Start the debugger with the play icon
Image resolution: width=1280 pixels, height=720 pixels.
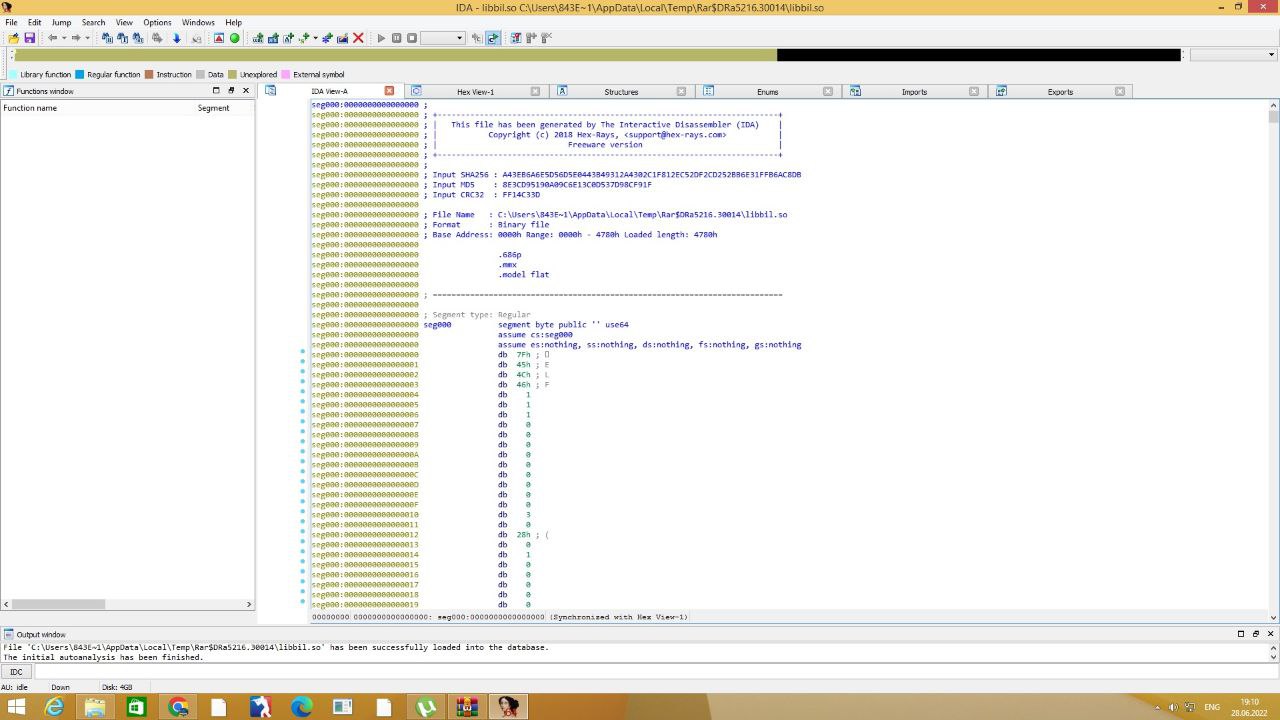(x=381, y=38)
